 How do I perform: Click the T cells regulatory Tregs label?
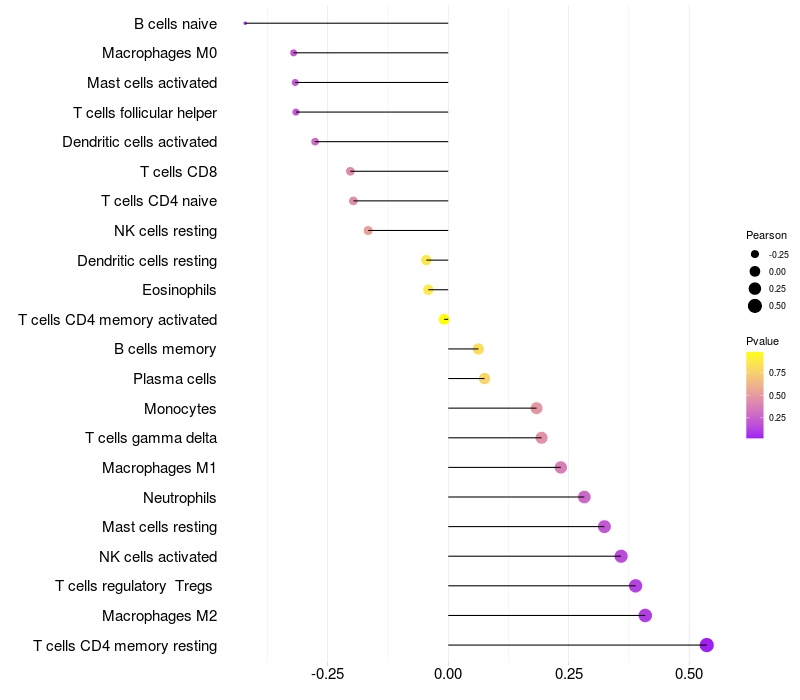coord(135,586)
